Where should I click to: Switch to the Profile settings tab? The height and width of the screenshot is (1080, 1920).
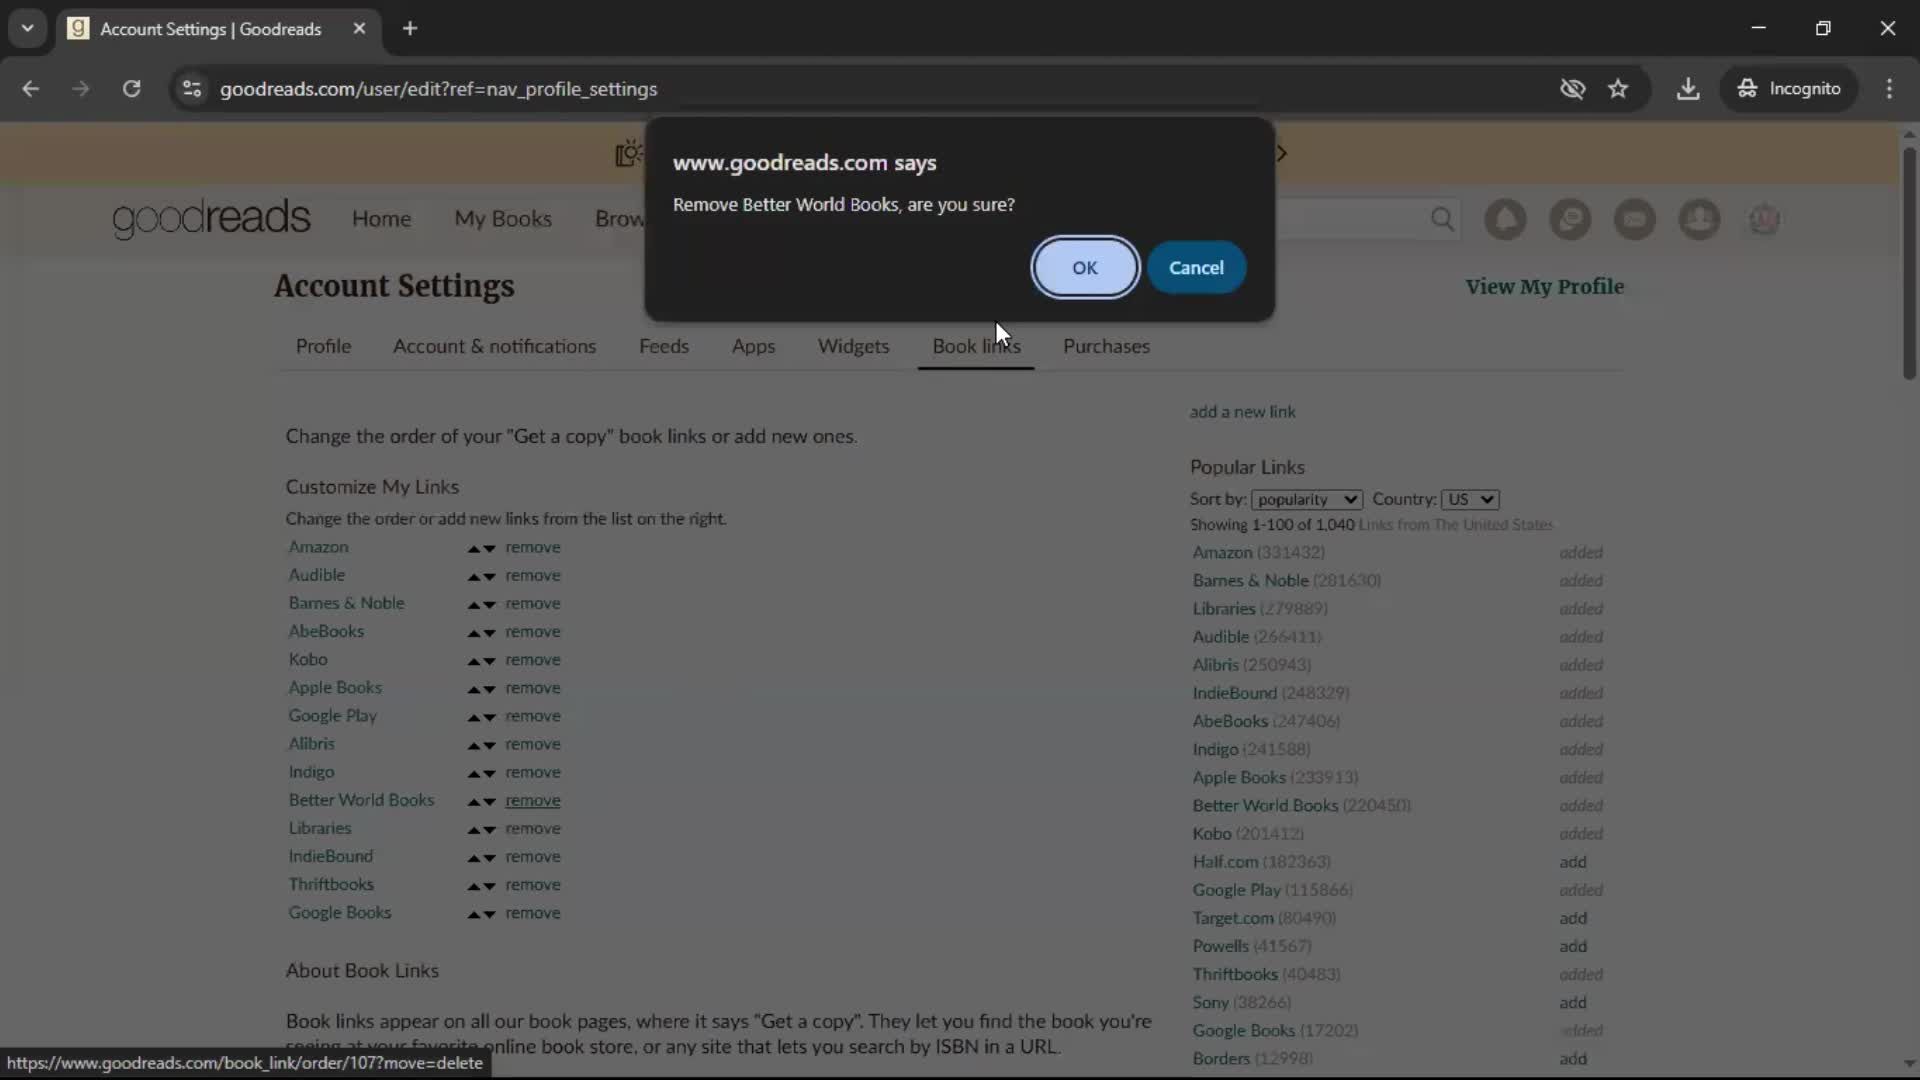tap(323, 346)
